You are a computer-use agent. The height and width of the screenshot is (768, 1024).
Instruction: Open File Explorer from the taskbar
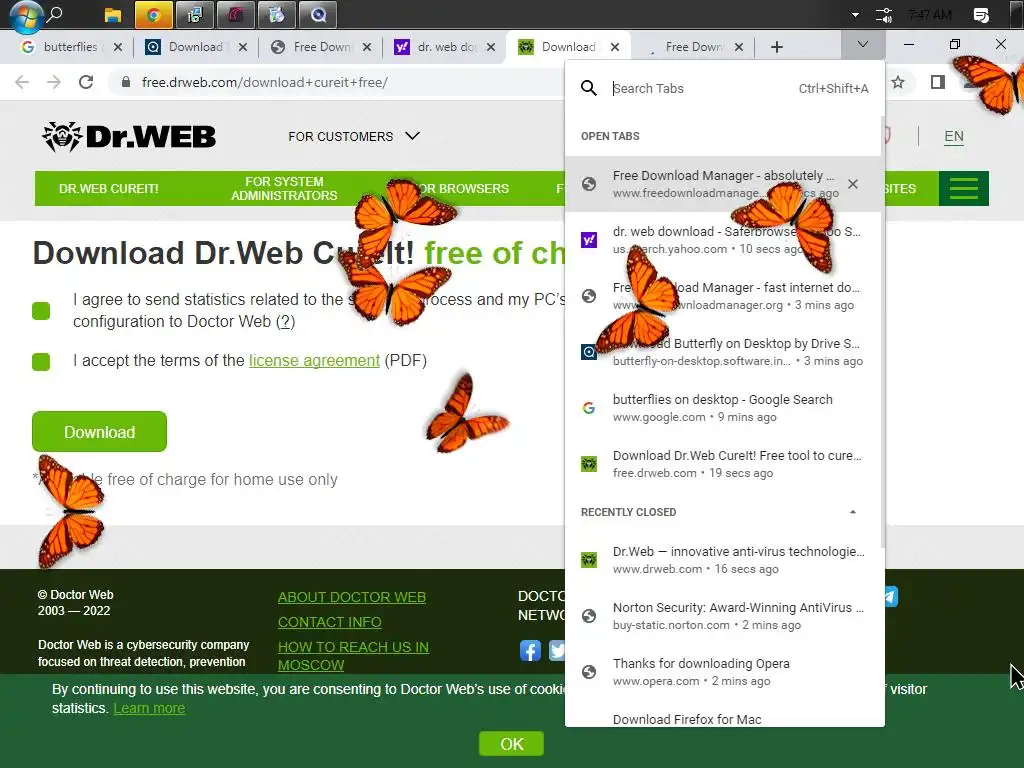coord(112,15)
